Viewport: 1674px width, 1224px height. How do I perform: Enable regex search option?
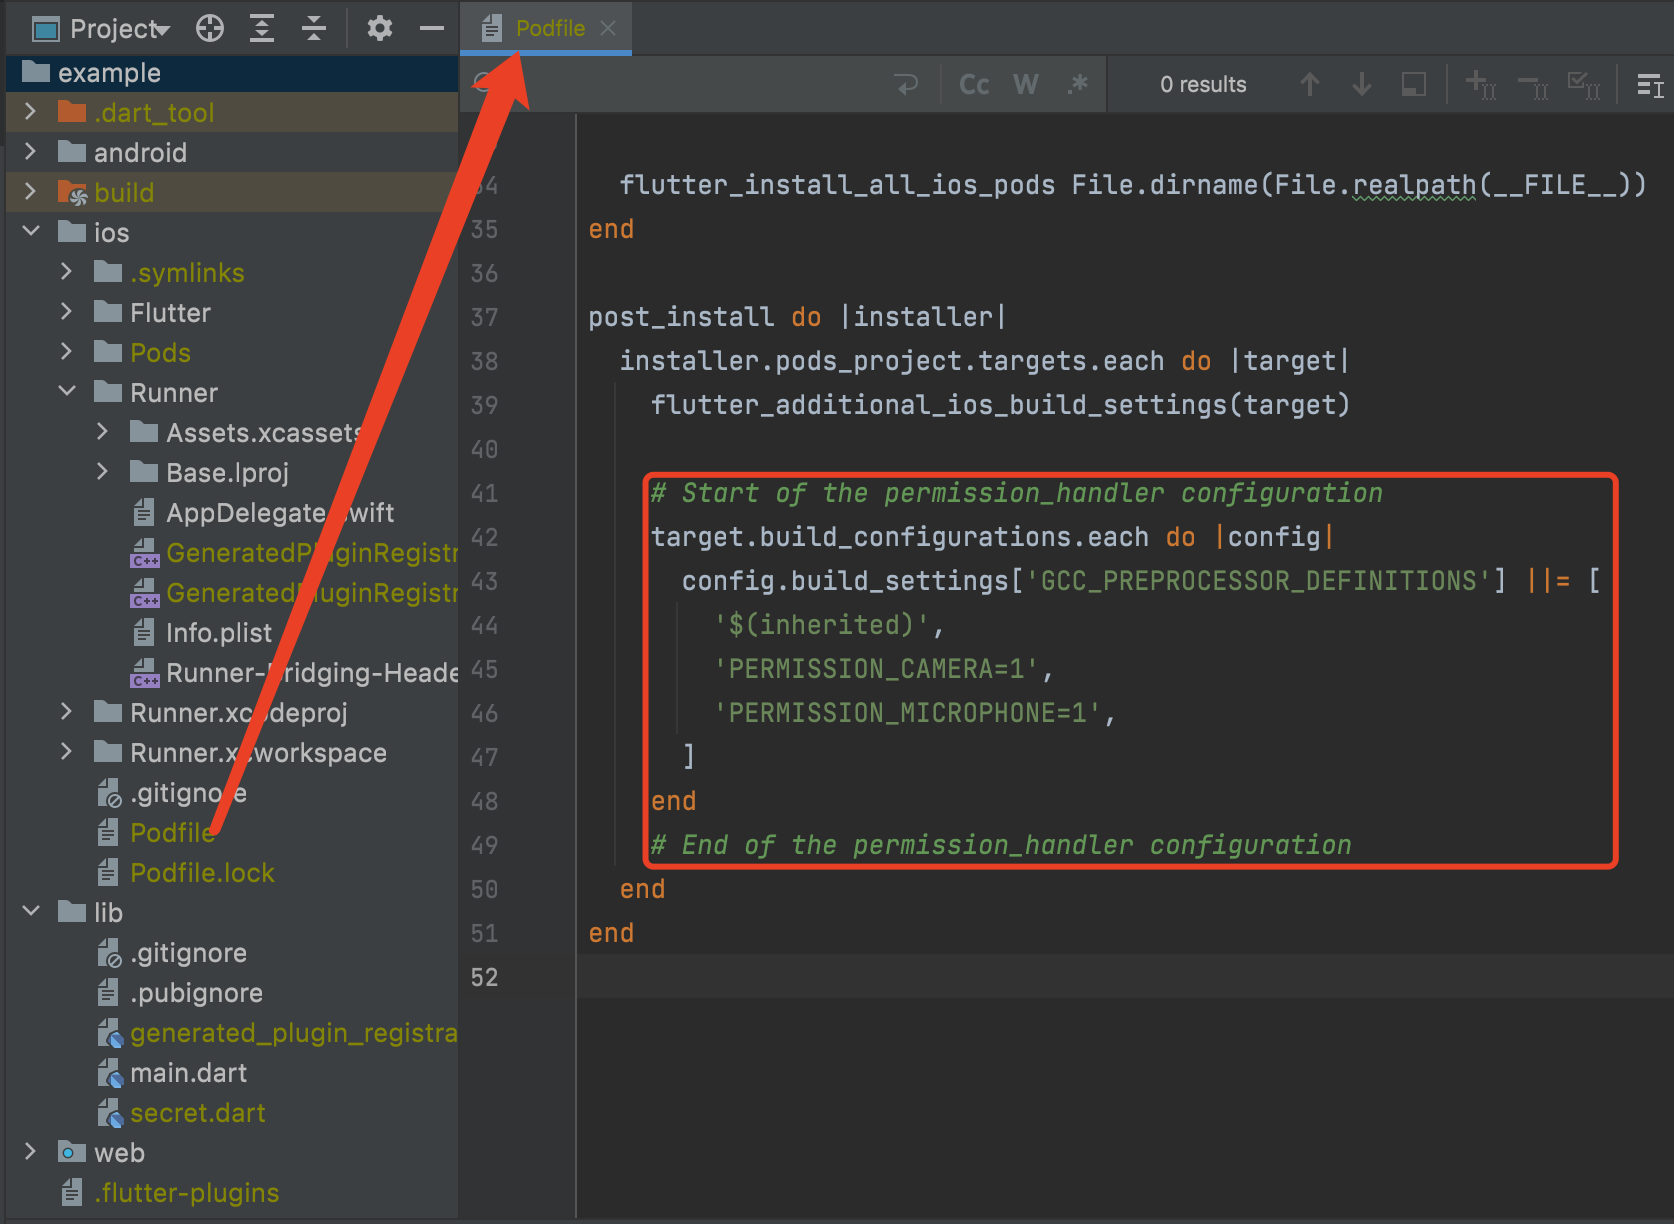[1077, 85]
